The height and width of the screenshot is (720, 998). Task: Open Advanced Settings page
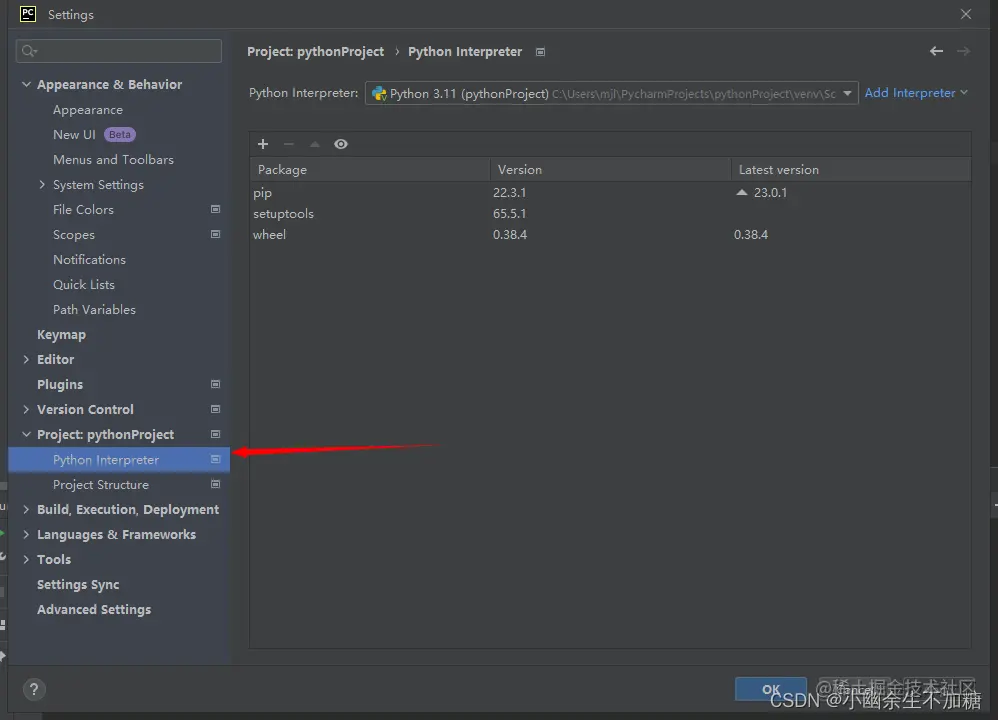[94, 609]
